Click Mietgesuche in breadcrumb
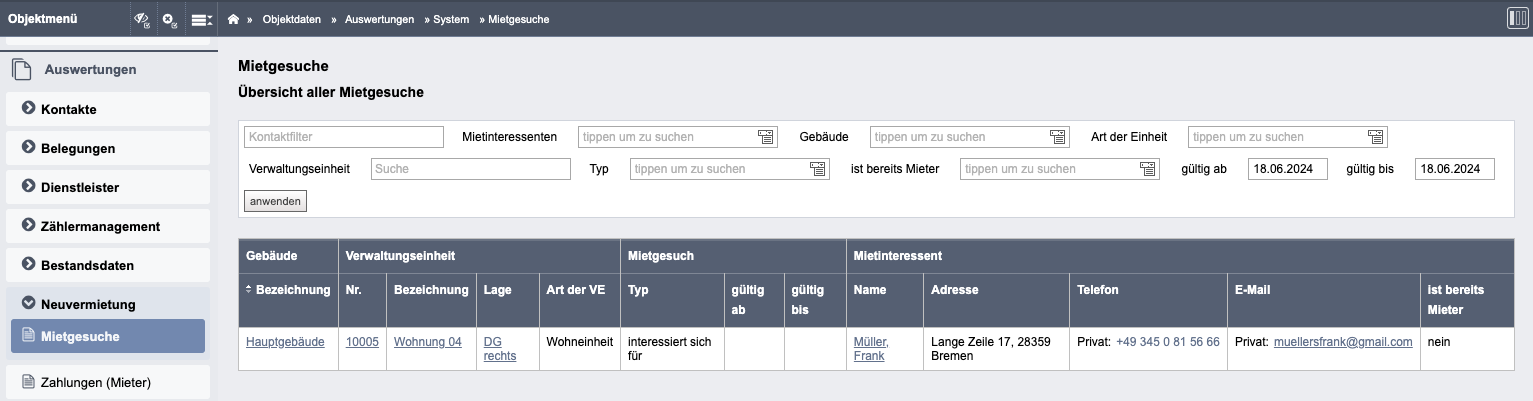Image resolution: width=1533 pixels, height=401 pixels. 518,20
